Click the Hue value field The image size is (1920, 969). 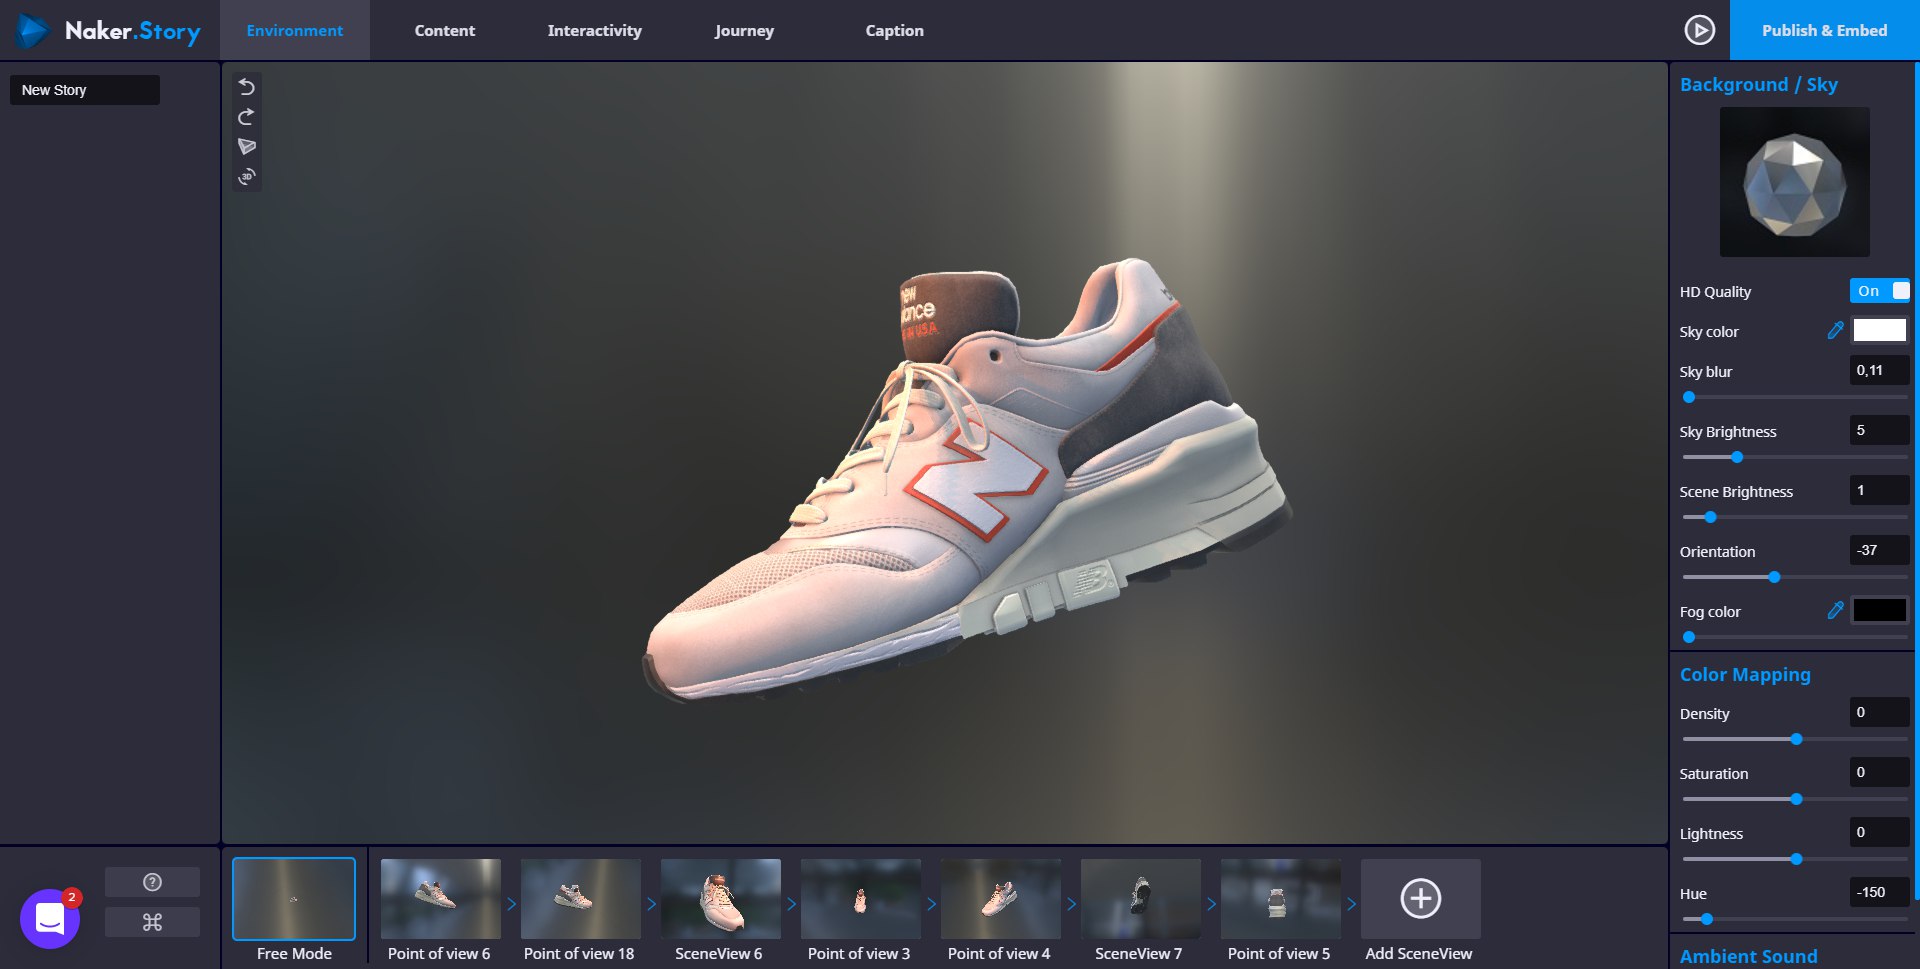click(1879, 892)
